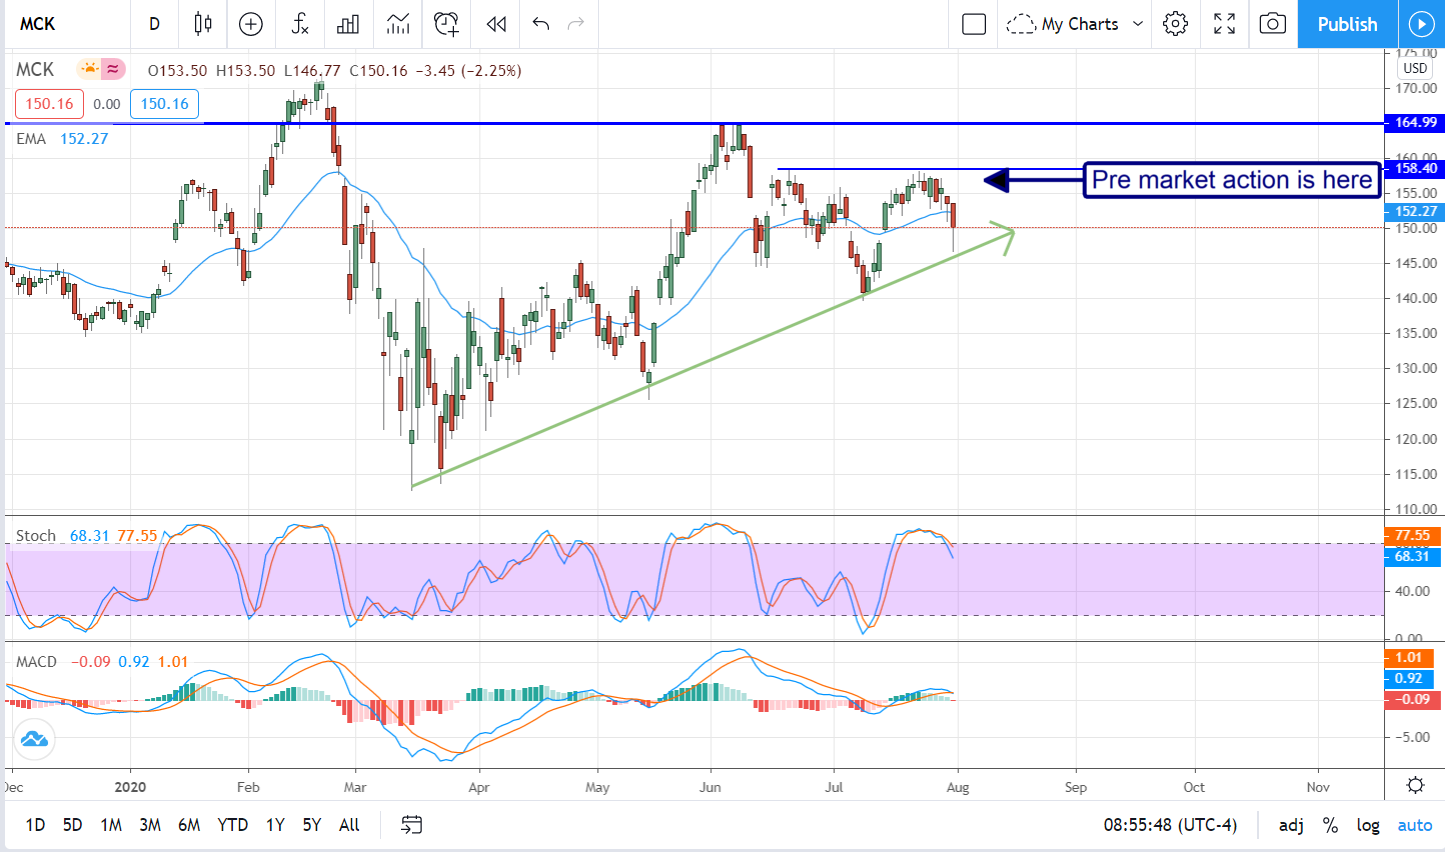The height and width of the screenshot is (852, 1445).
Task: Select the YTD range tab
Action: point(233,825)
